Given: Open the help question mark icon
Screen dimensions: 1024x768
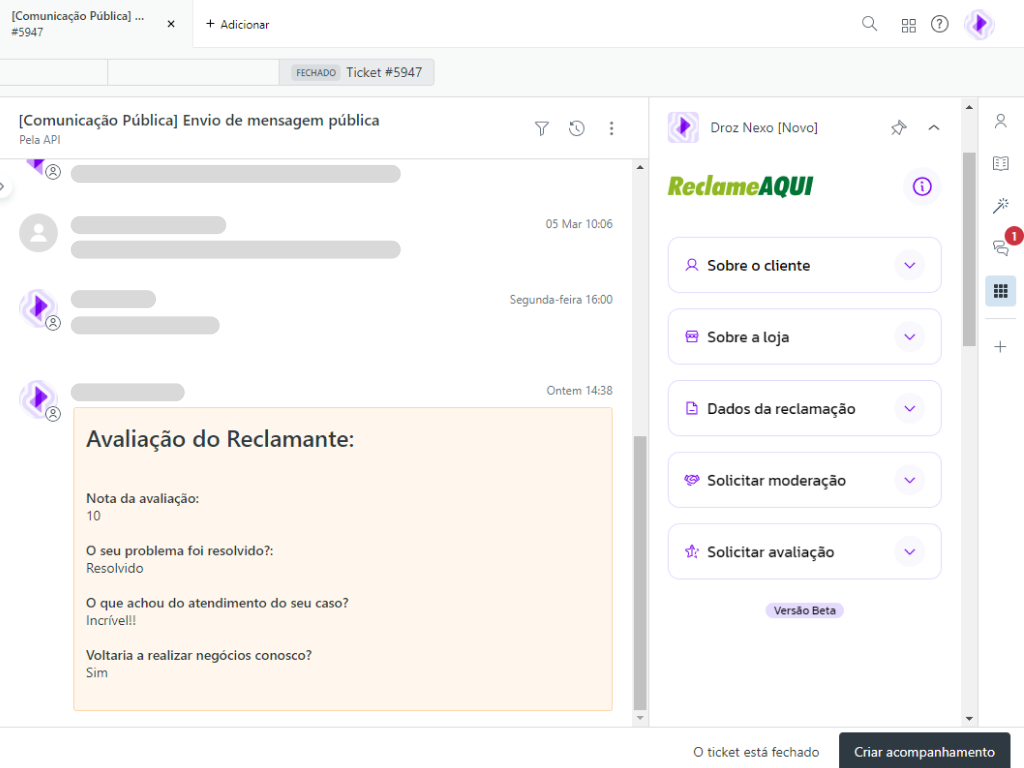Looking at the screenshot, I should tap(939, 24).
